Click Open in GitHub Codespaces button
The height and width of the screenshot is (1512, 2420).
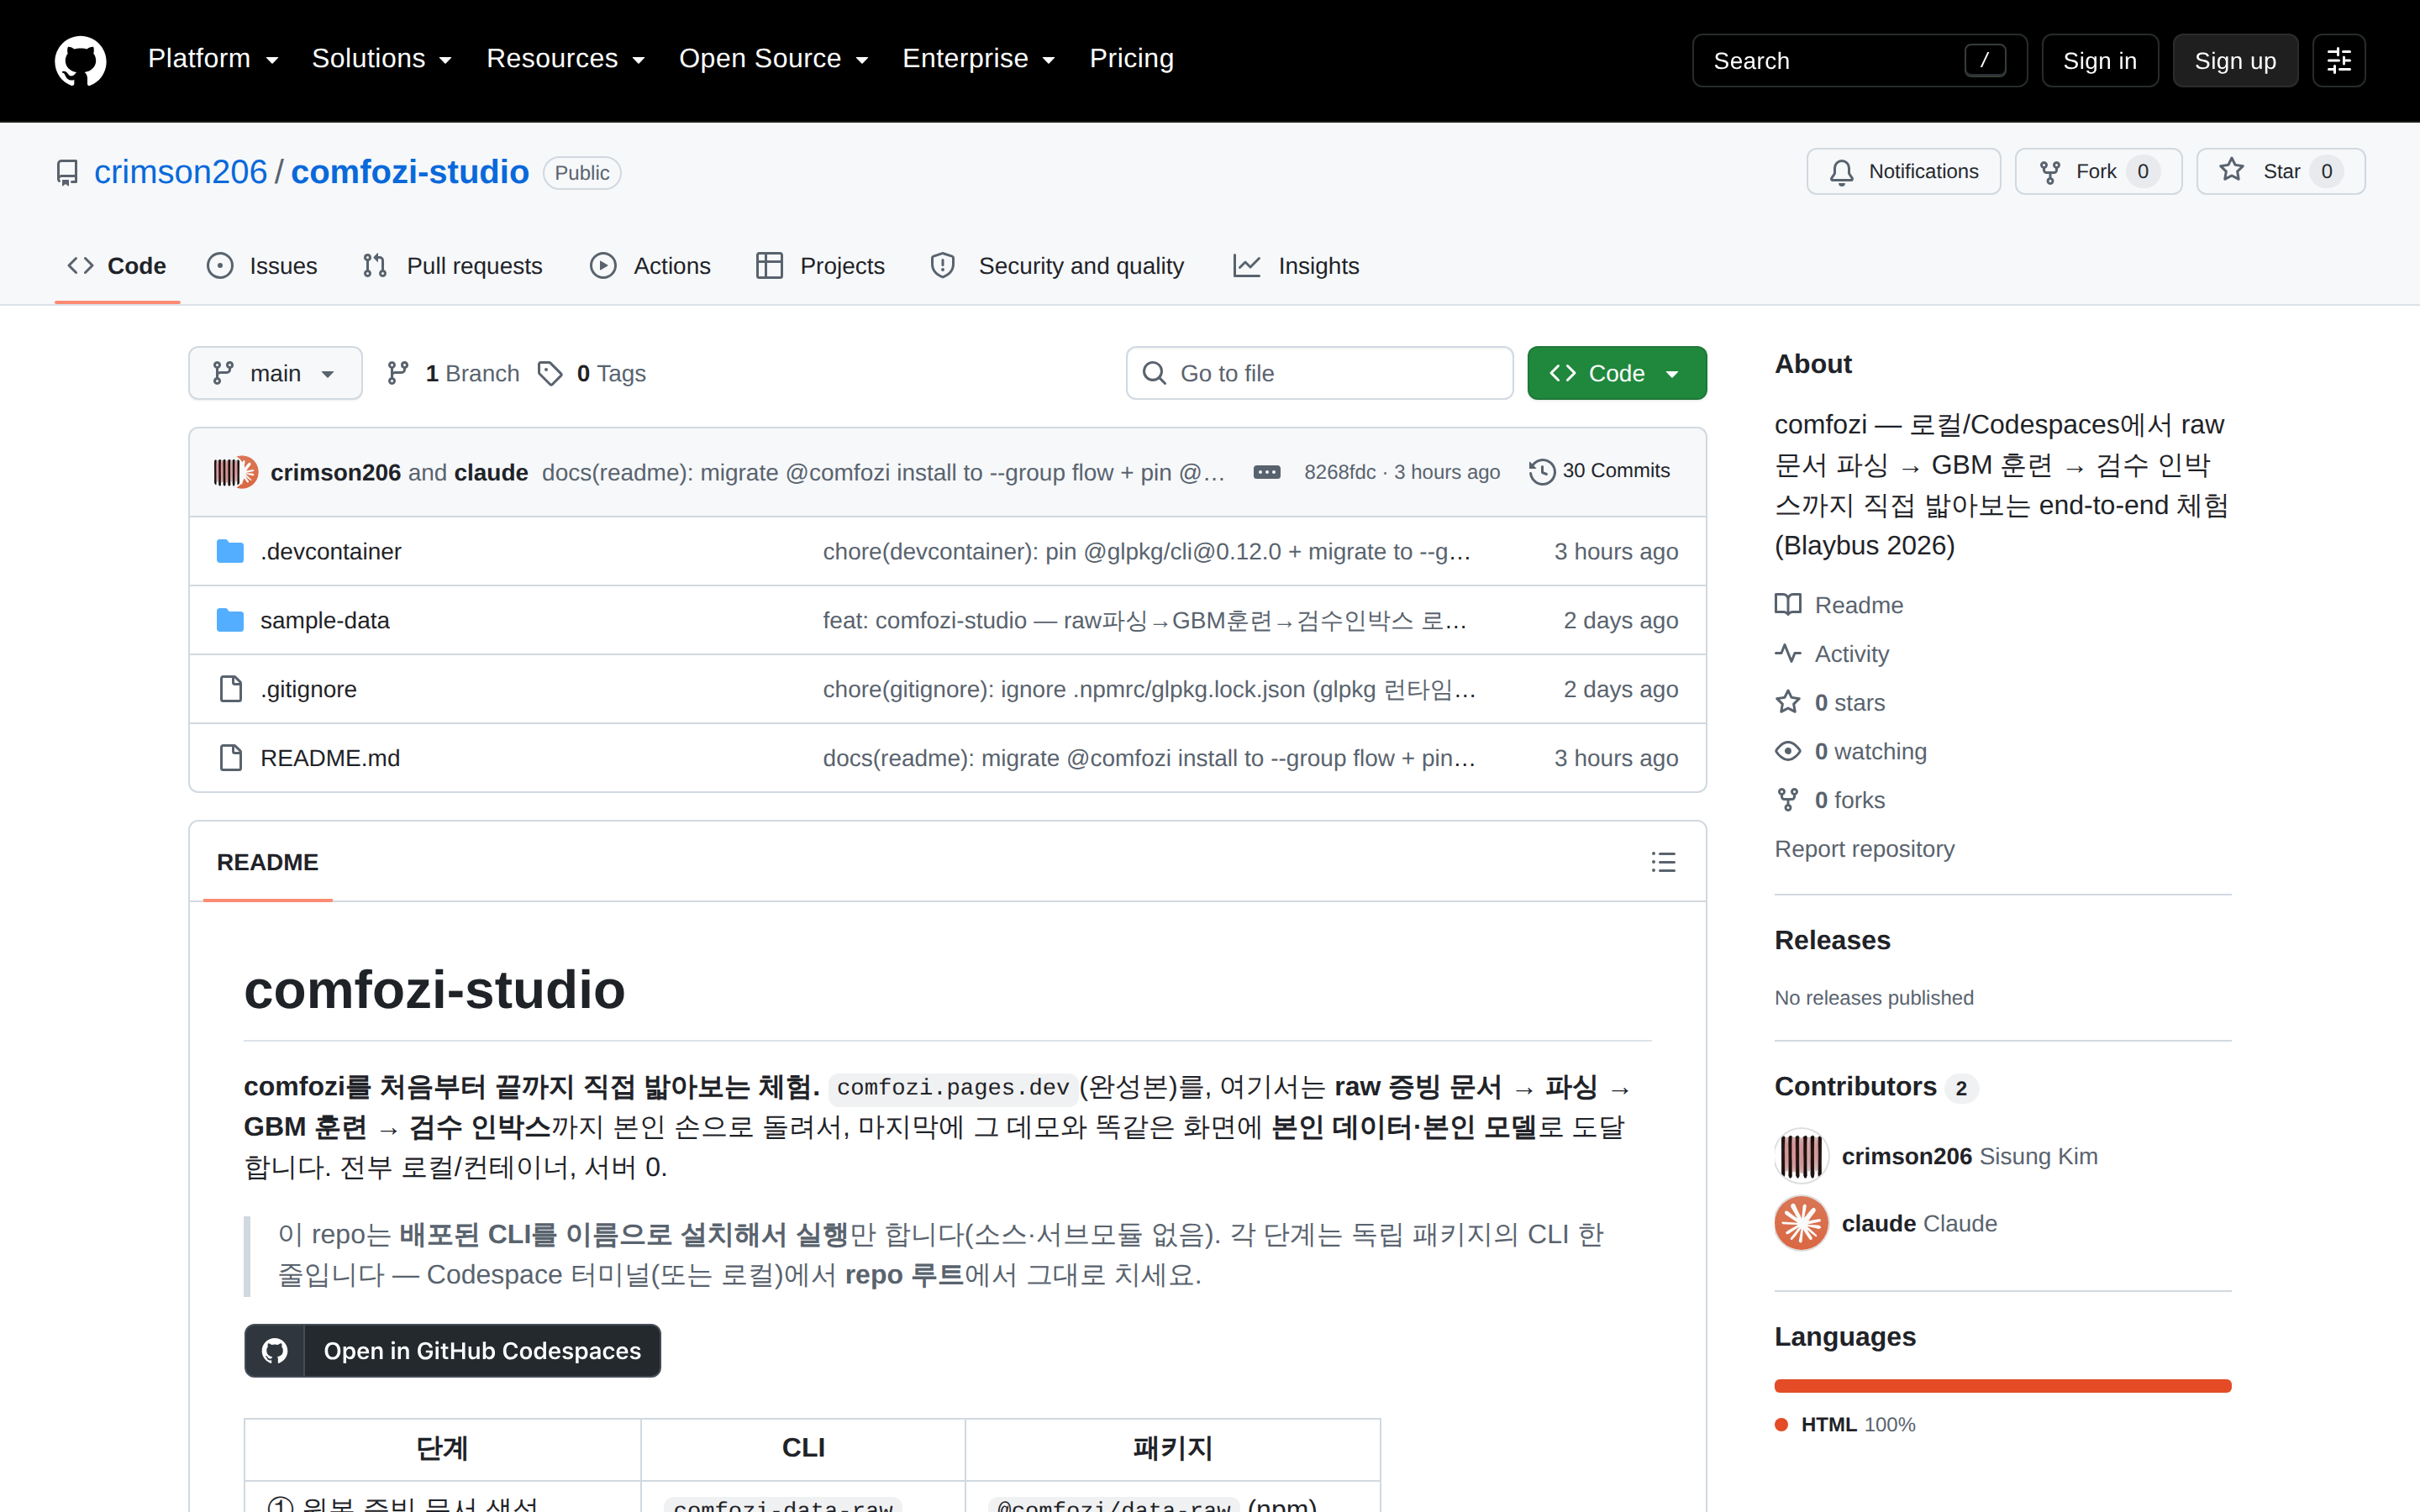pyautogui.click(x=452, y=1351)
